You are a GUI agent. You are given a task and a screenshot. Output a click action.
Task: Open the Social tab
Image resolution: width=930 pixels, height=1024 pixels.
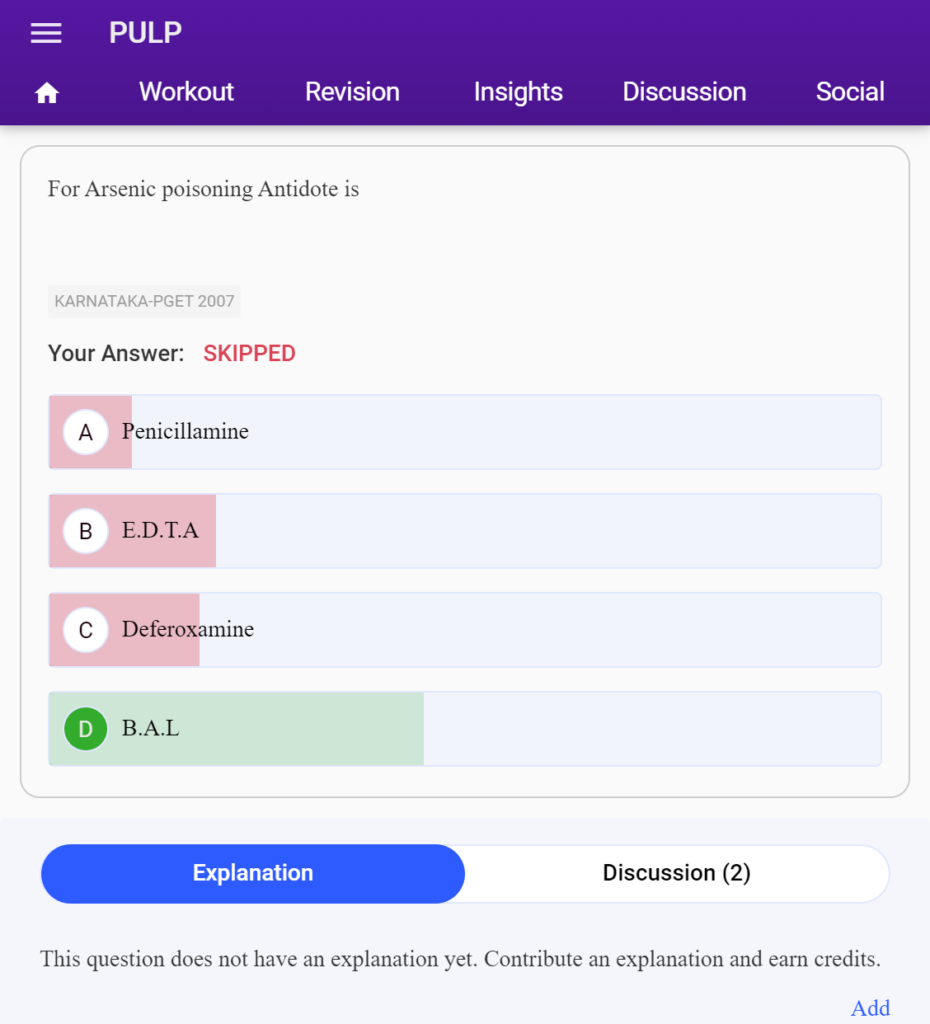click(x=850, y=92)
